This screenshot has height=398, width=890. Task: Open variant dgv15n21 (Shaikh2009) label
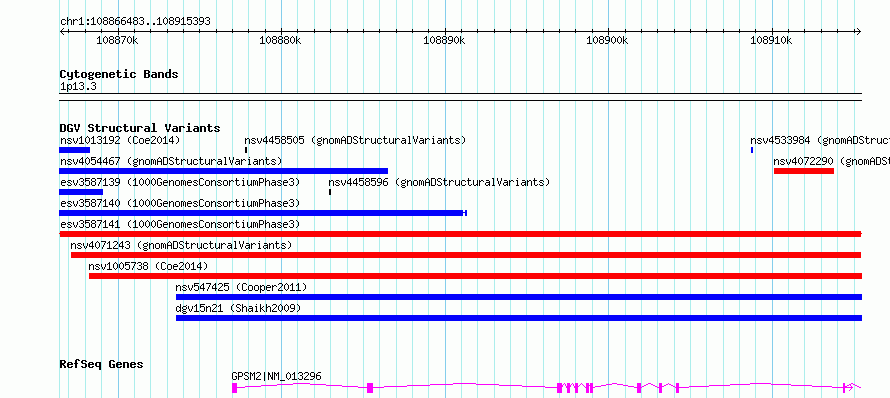[238, 308]
